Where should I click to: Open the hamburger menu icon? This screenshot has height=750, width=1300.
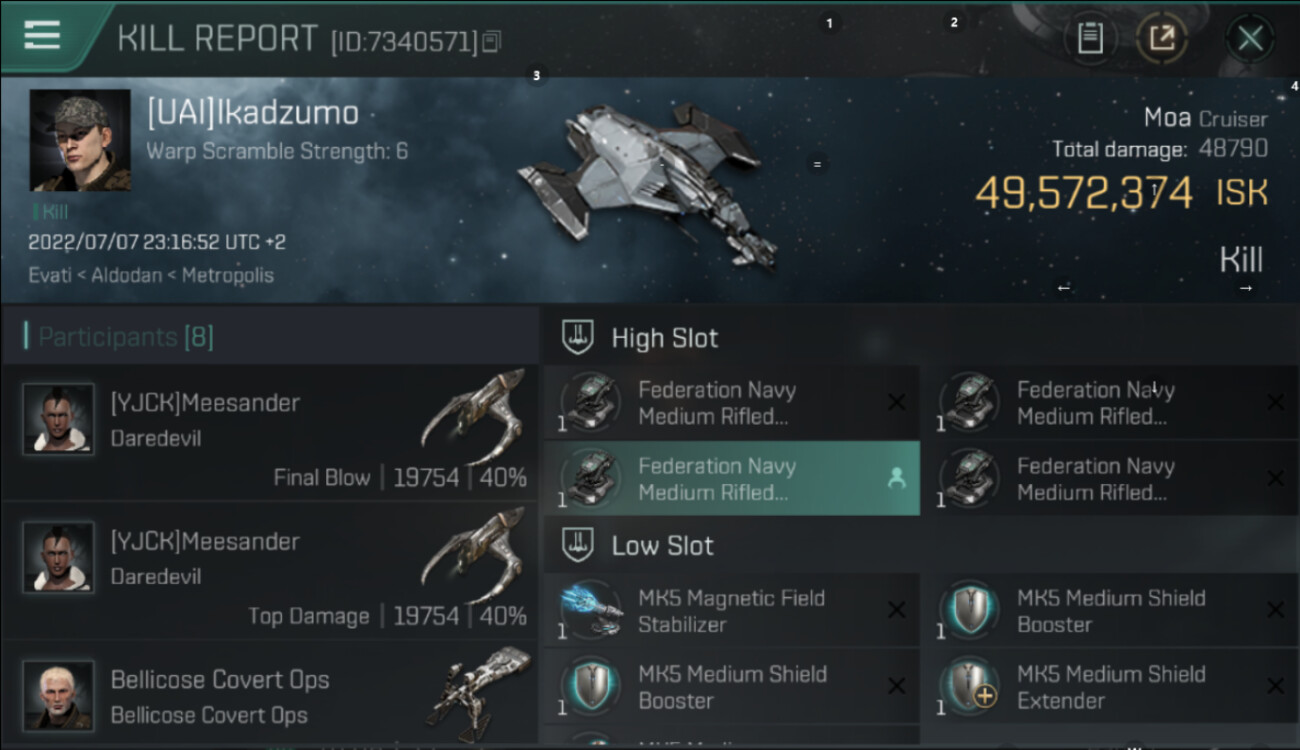click(42, 36)
